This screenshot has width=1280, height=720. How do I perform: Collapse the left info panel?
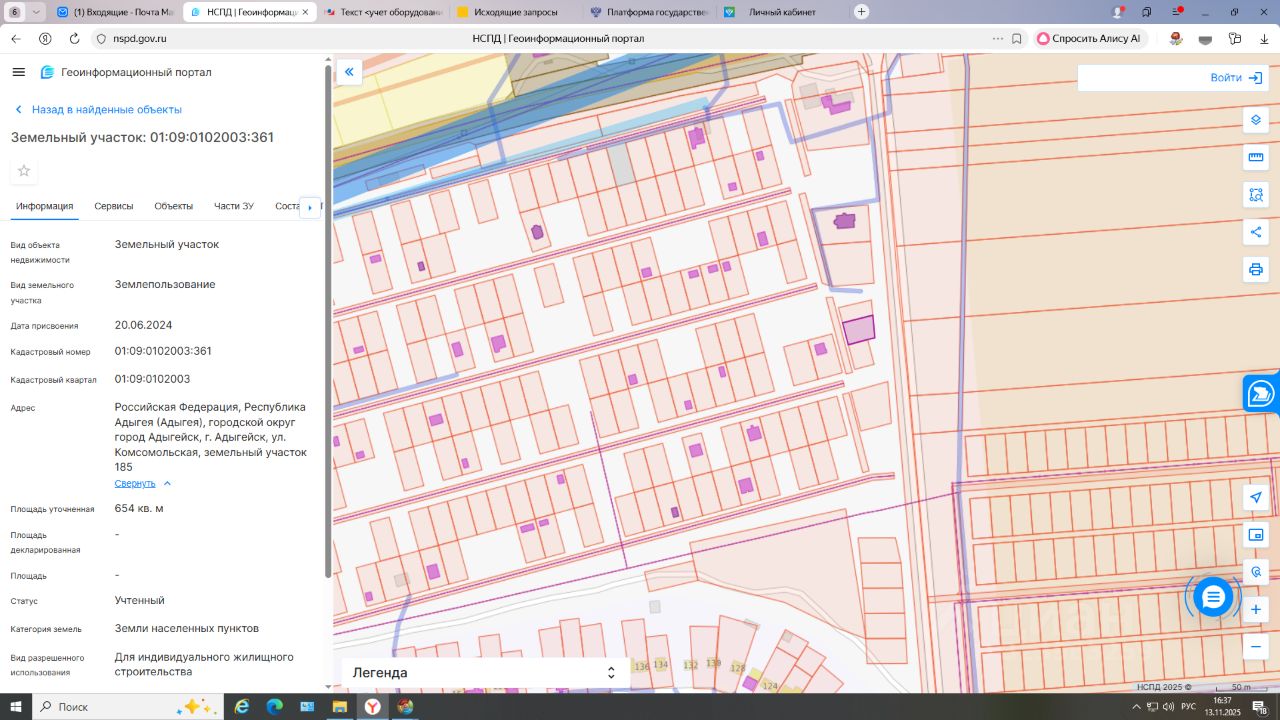click(349, 72)
